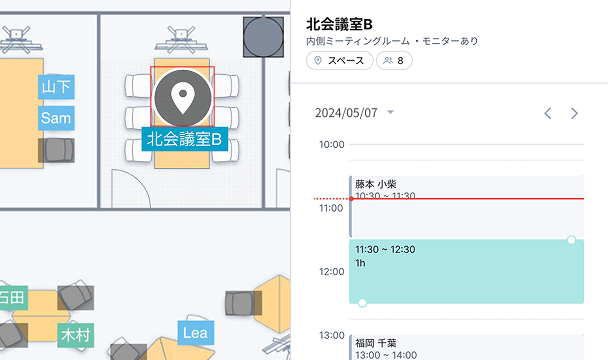Open the 福岡 千葉 13:00 booking
Screen dimensions: 608x360
(466, 348)
